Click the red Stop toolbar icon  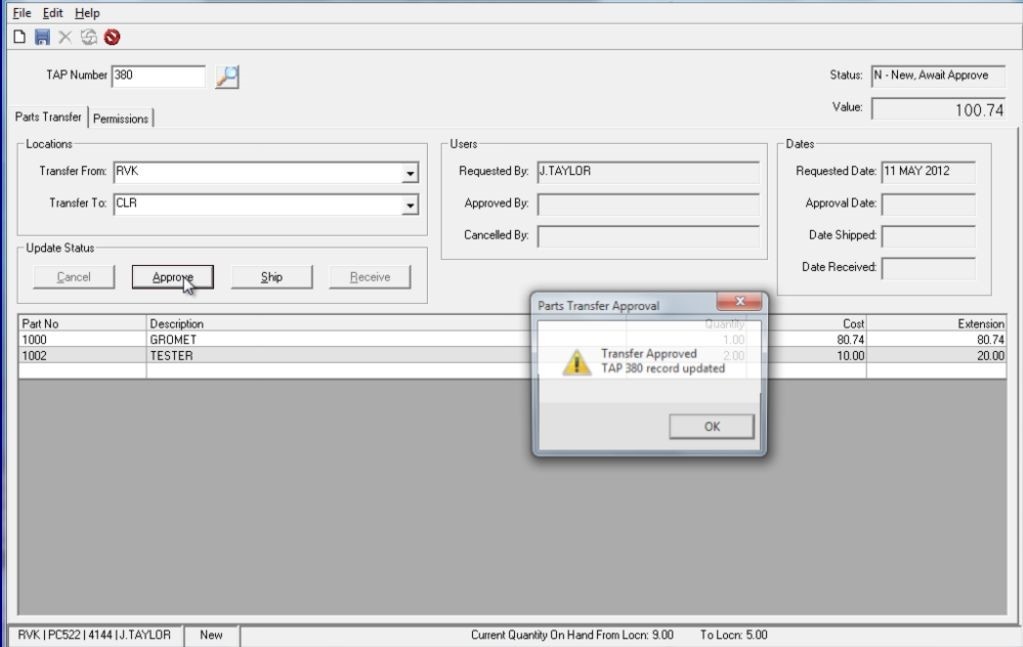112,37
